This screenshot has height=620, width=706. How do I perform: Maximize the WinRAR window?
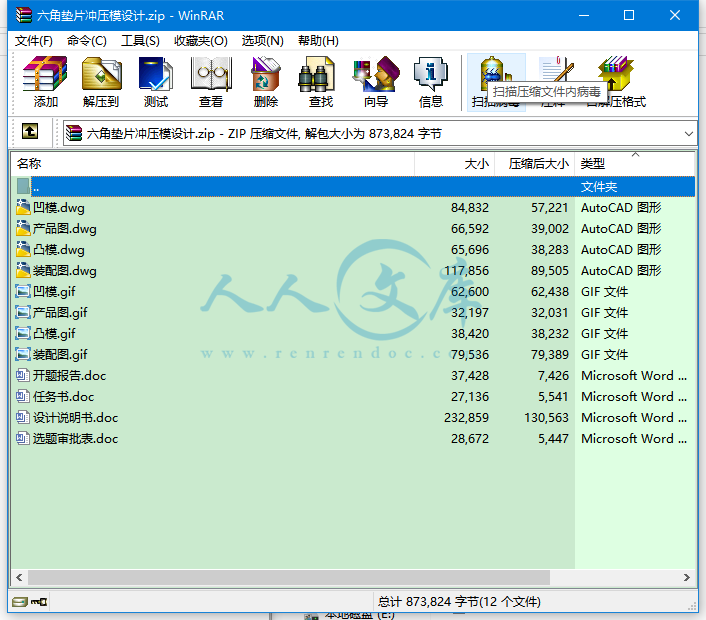click(x=629, y=15)
